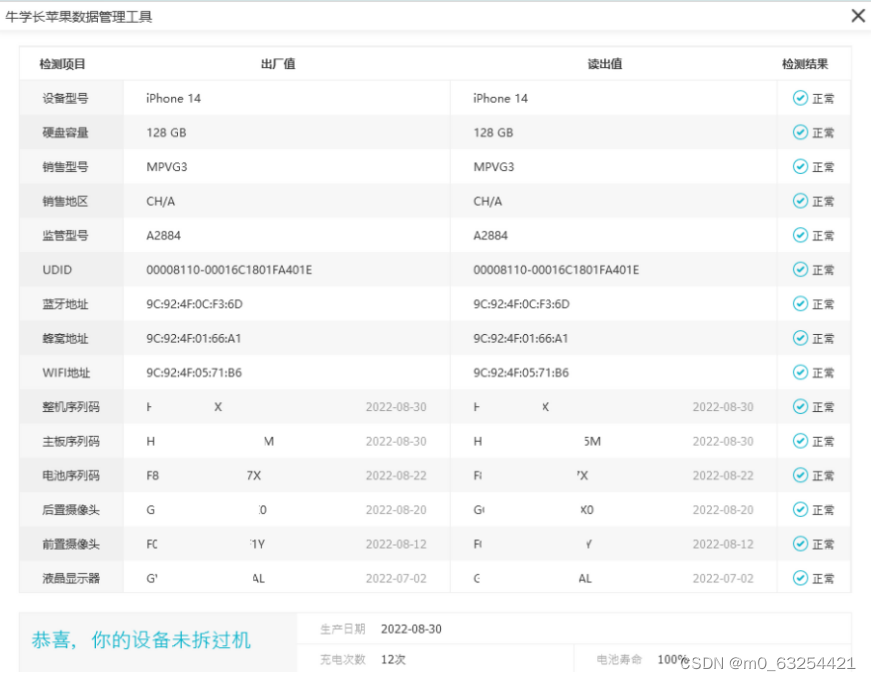Image resolution: width=871 pixels, height=681 pixels.
Task: Select factory WIFI address 9C:92:4F:05:71:B6
Action: [x=194, y=373]
